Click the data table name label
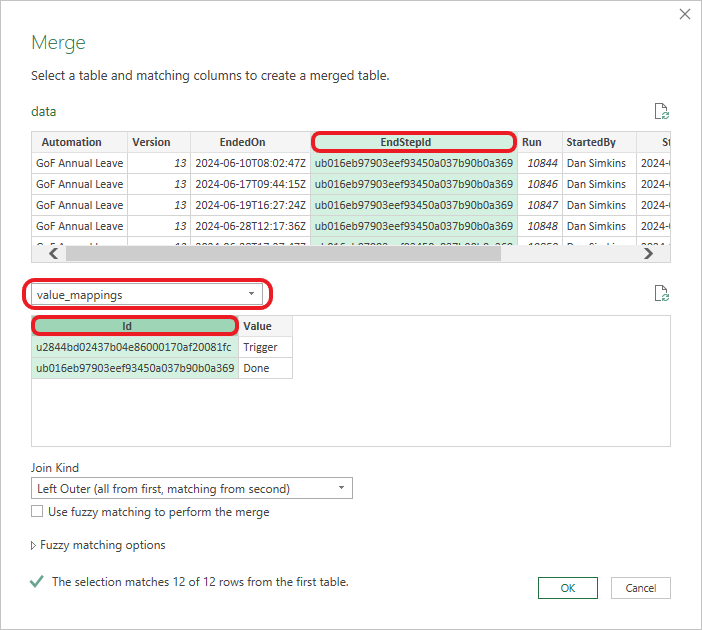The image size is (702, 630). 43,111
